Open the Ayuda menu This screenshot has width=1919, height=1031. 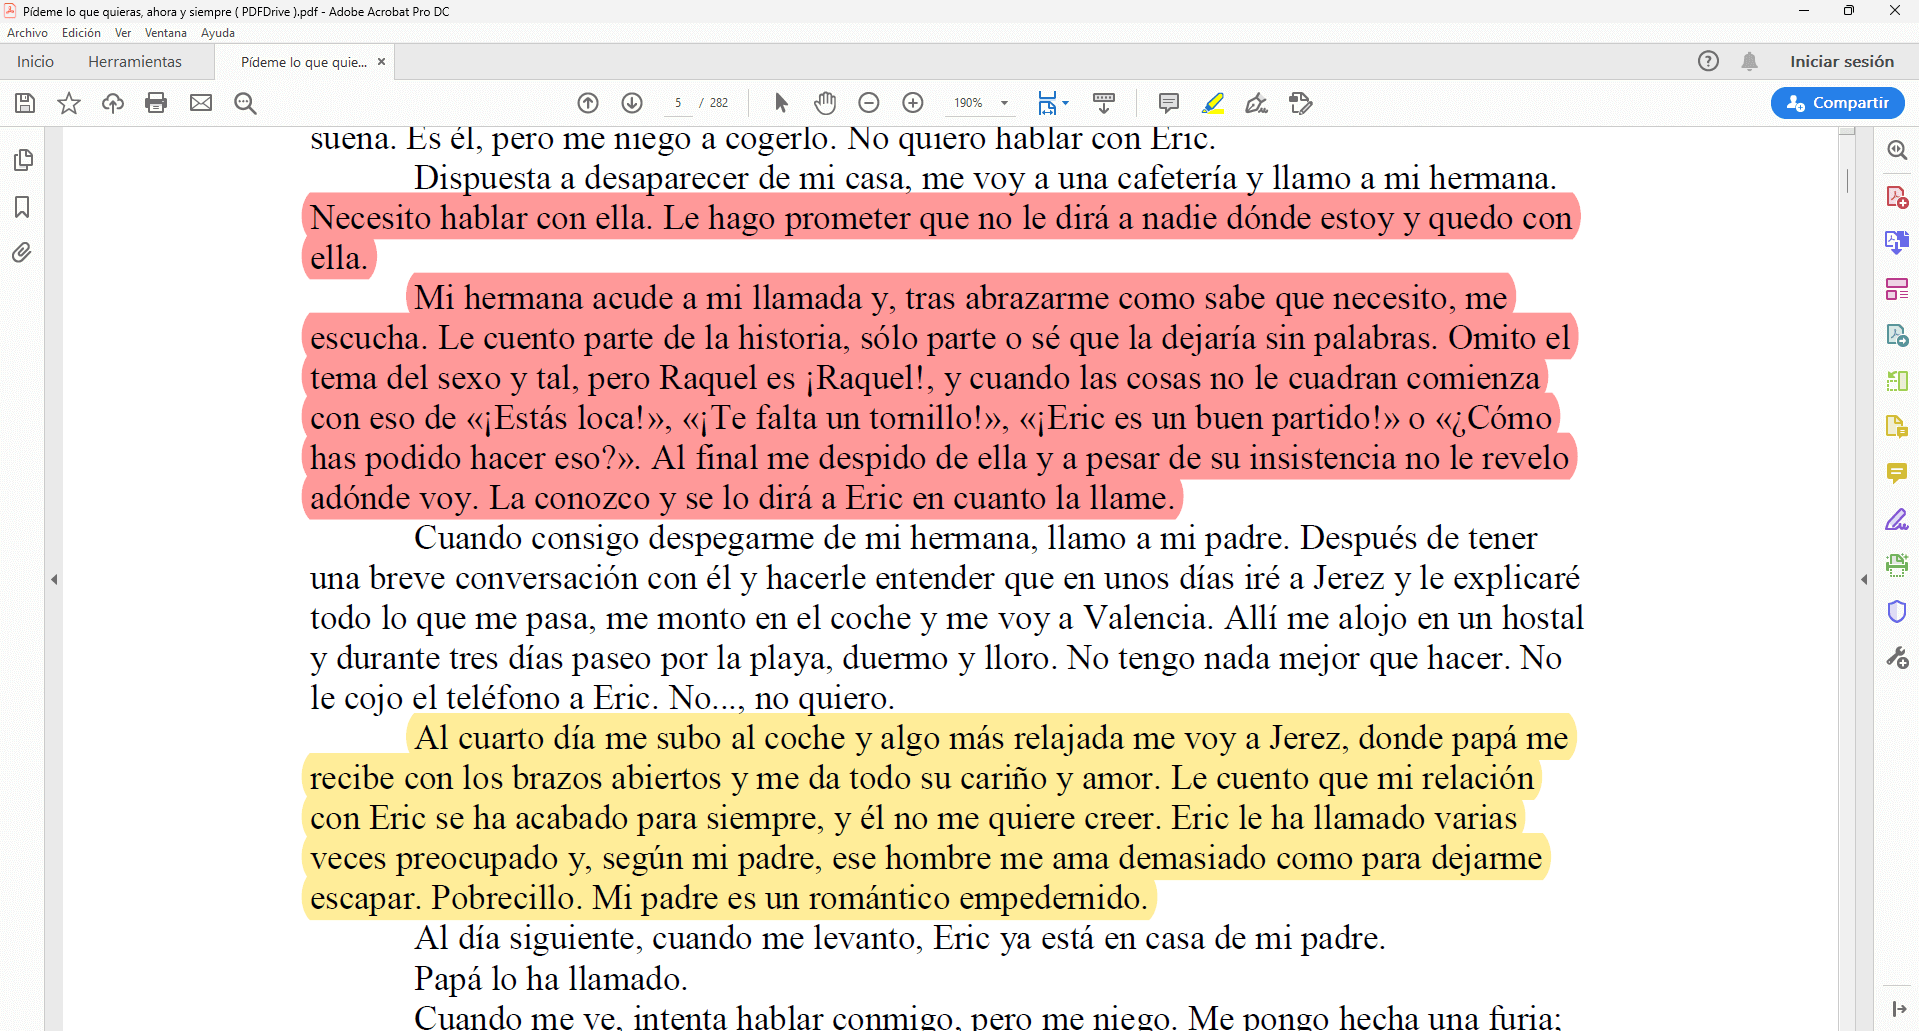click(218, 33)
